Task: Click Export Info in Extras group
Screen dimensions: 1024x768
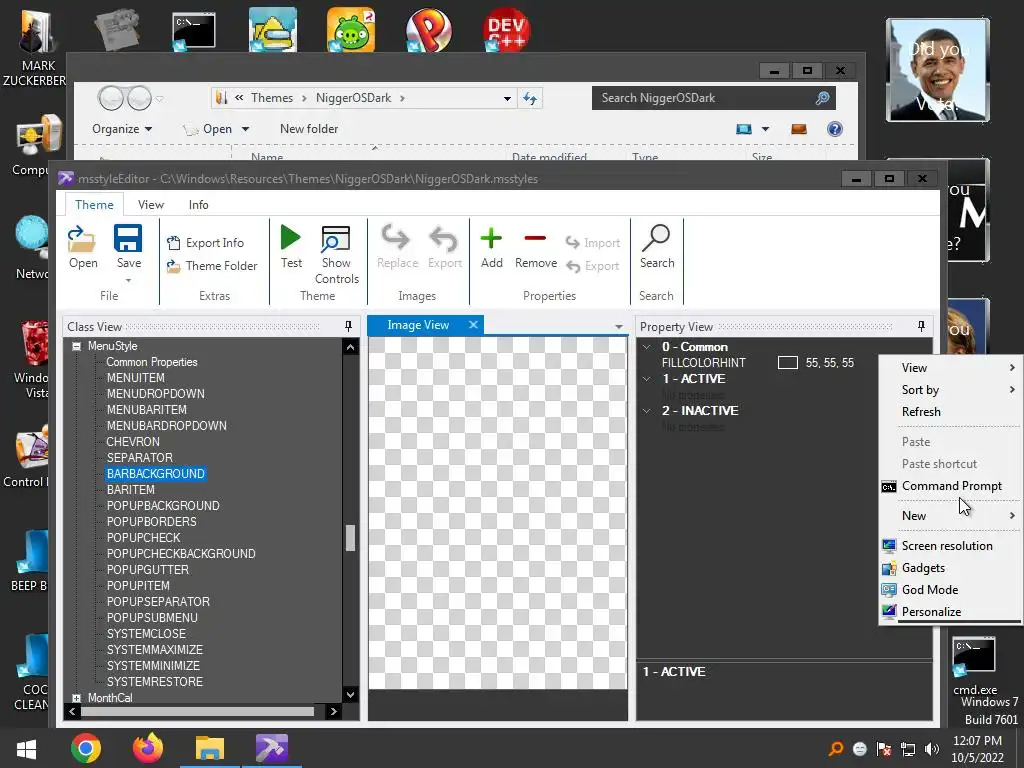Action: pos(206,243)
